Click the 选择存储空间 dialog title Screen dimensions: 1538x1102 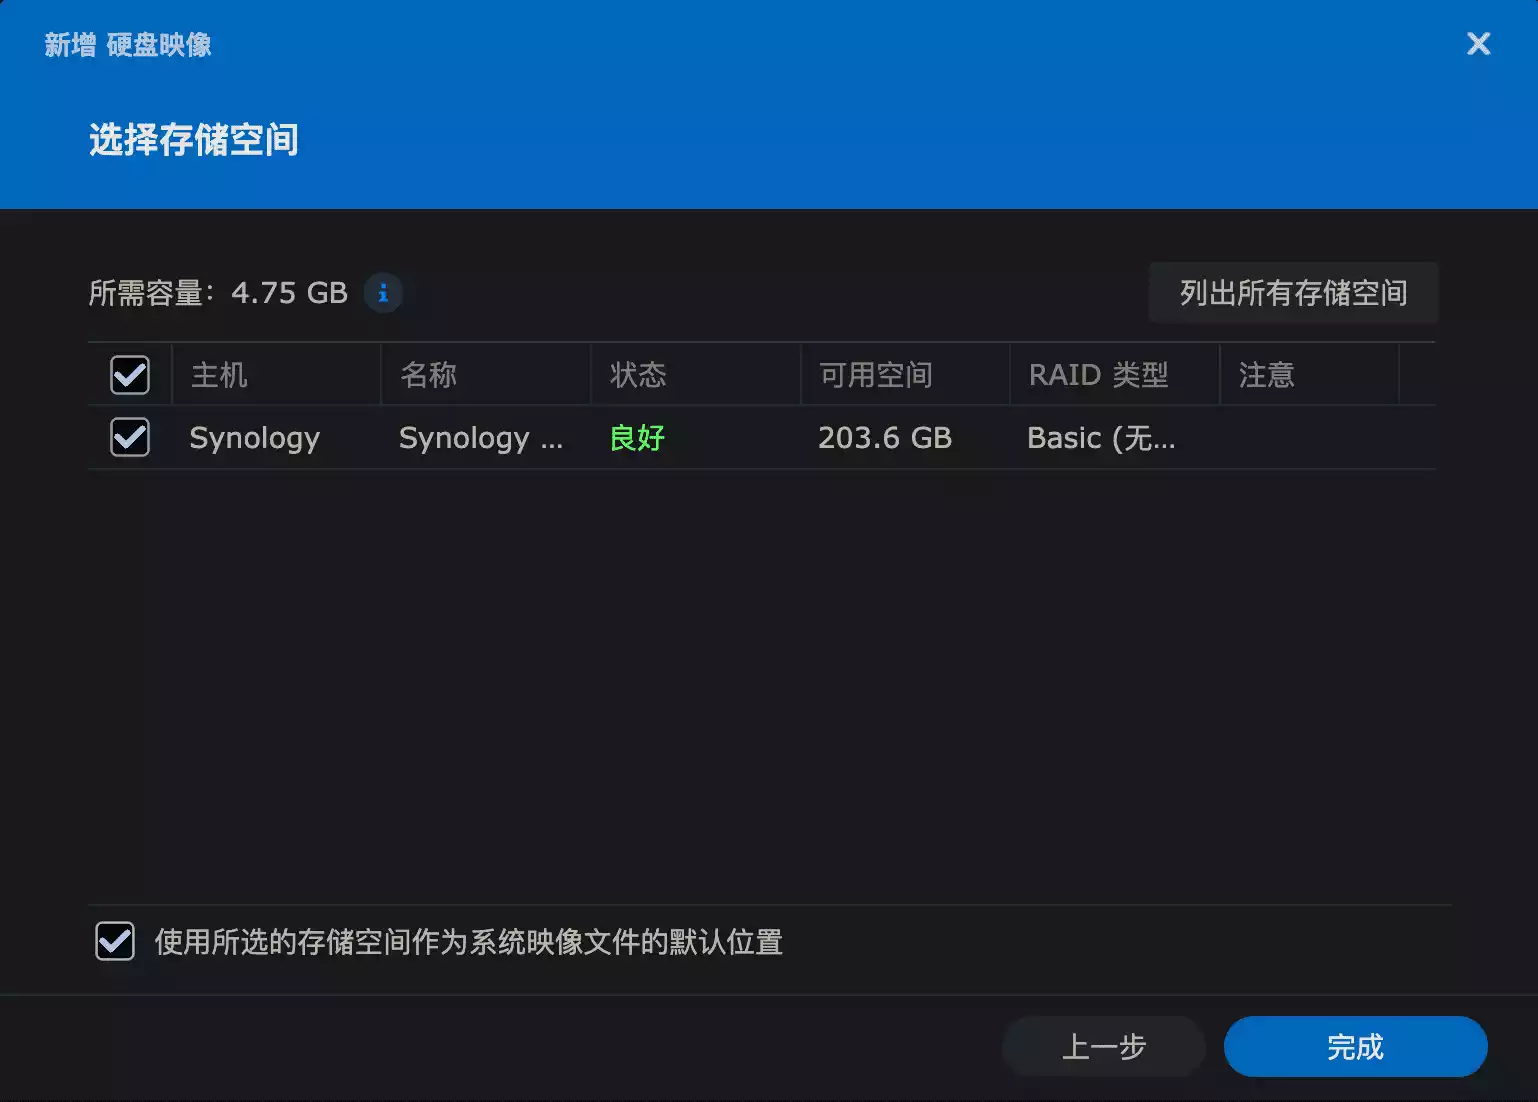point(194,141)
